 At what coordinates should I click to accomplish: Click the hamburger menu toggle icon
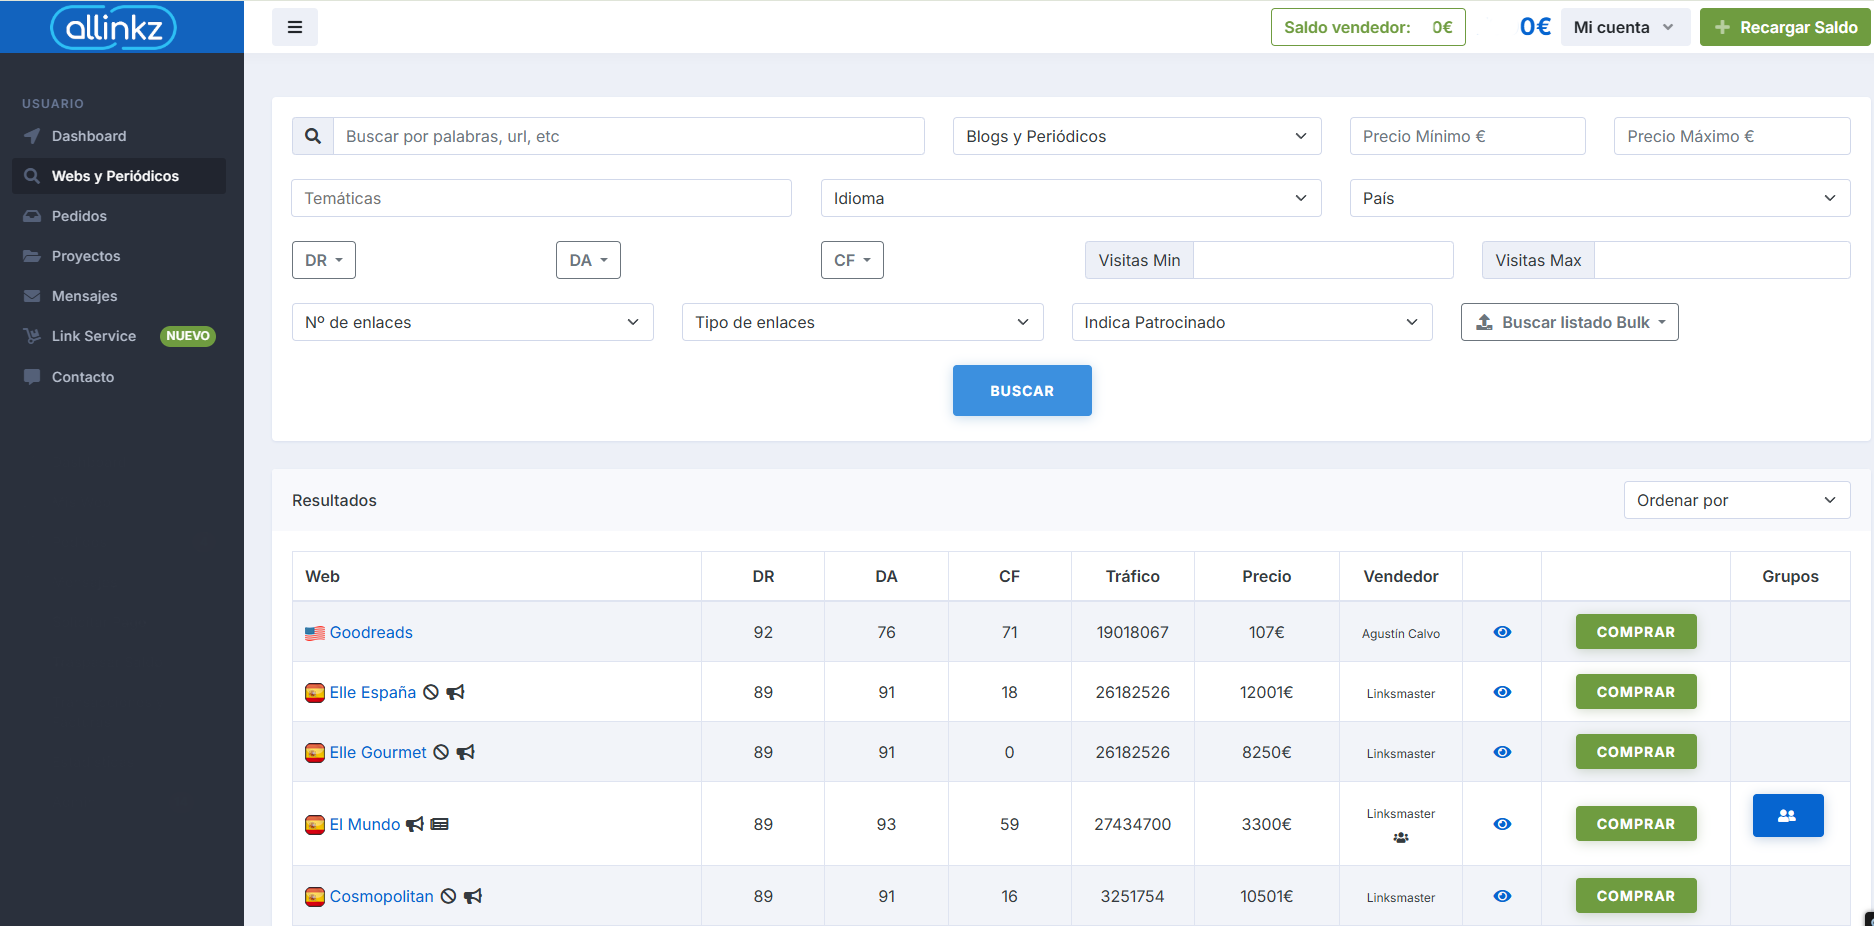(x=295, y=27)
